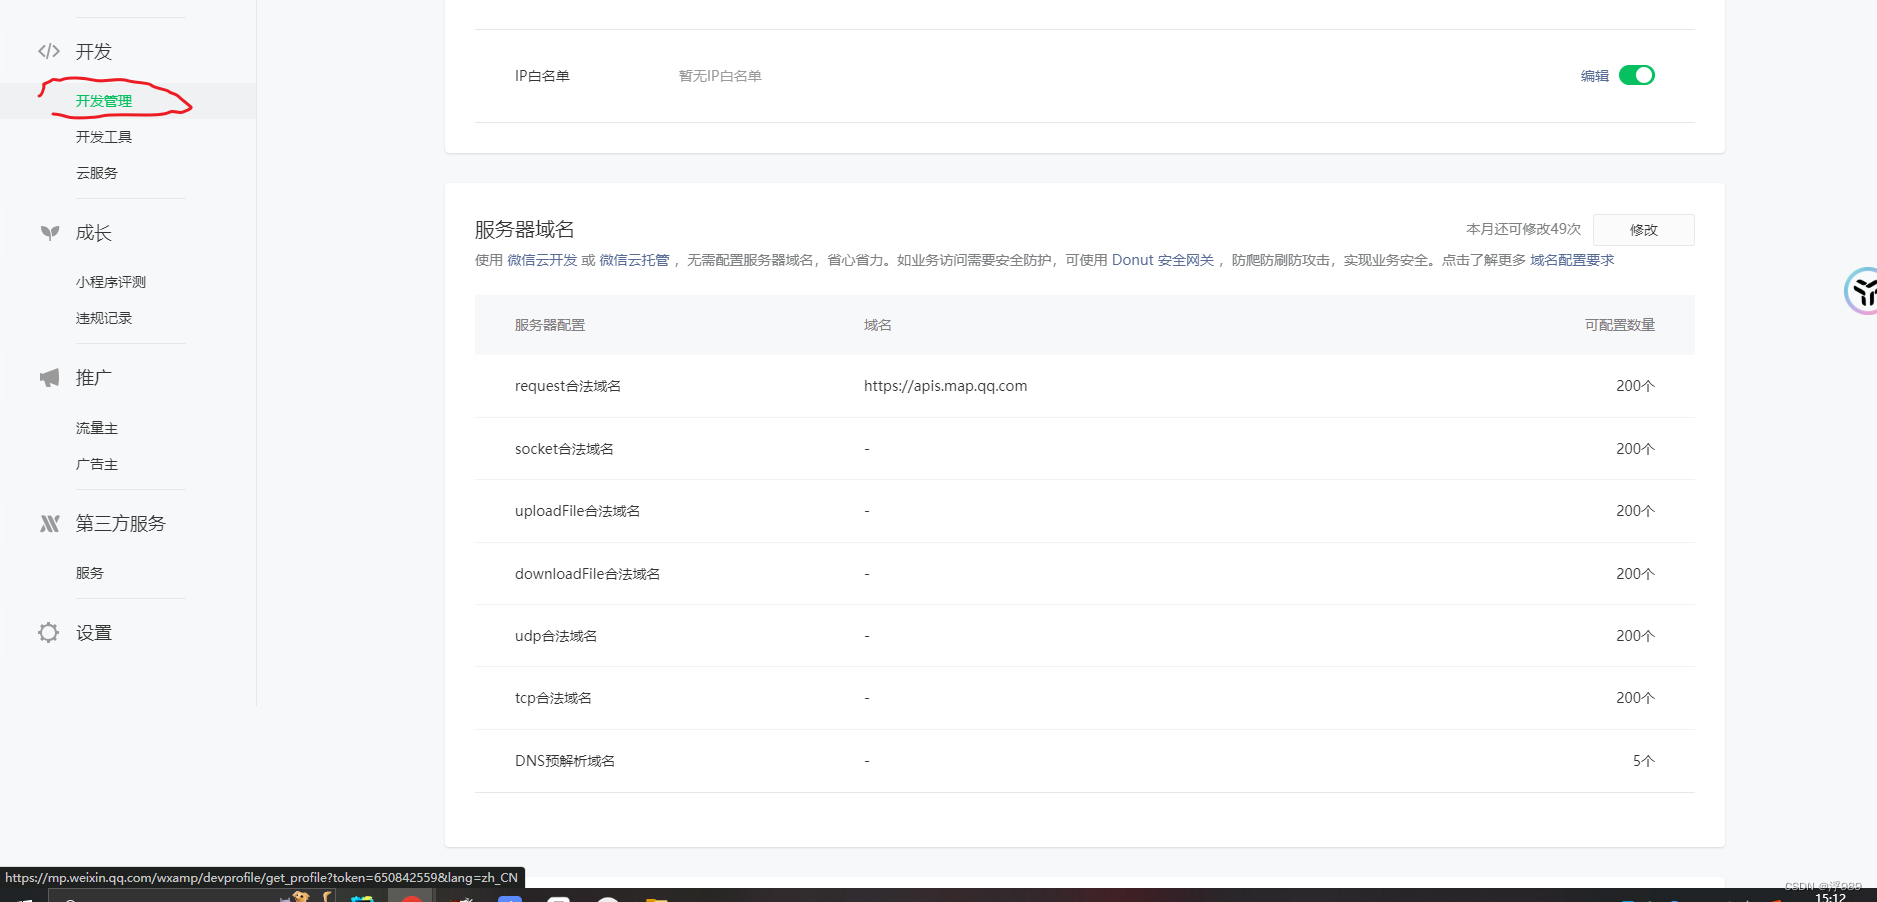
Task: Click the 开发 code brackets icon
Action: (49, 51)
